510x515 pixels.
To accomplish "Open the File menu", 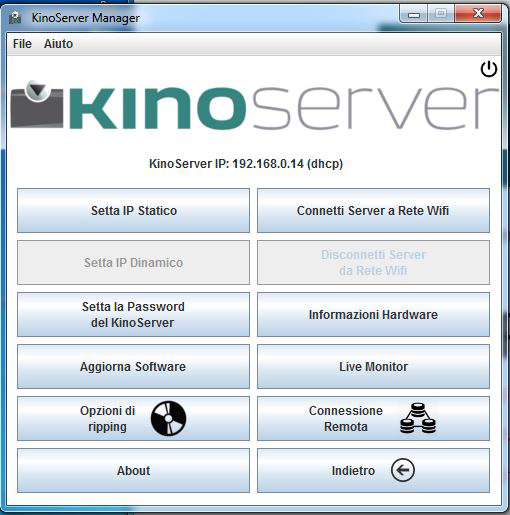I will point(22,44).
